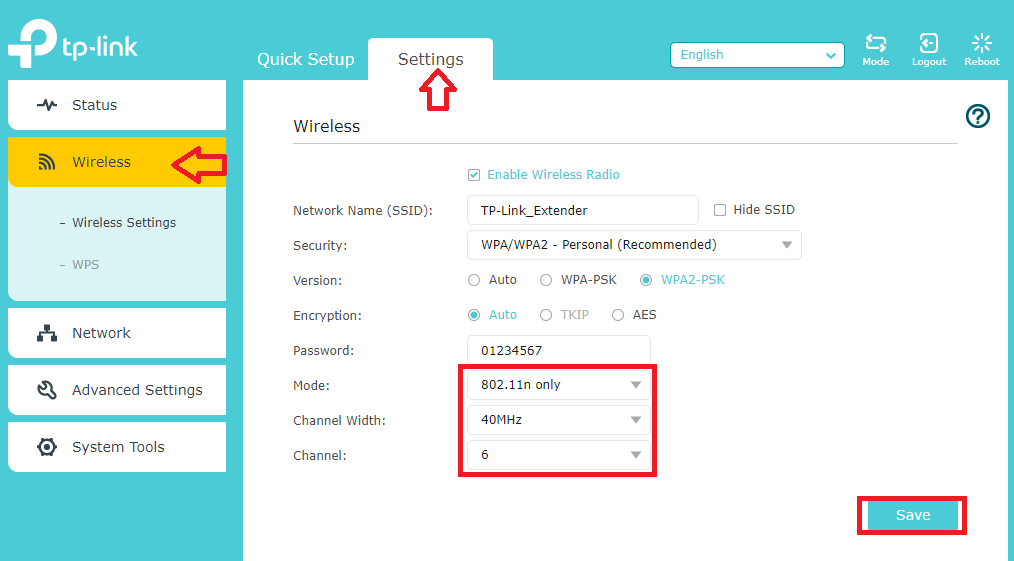Switch to the Quick Setup tab
1014x561 pixels.
coord(306,59)
